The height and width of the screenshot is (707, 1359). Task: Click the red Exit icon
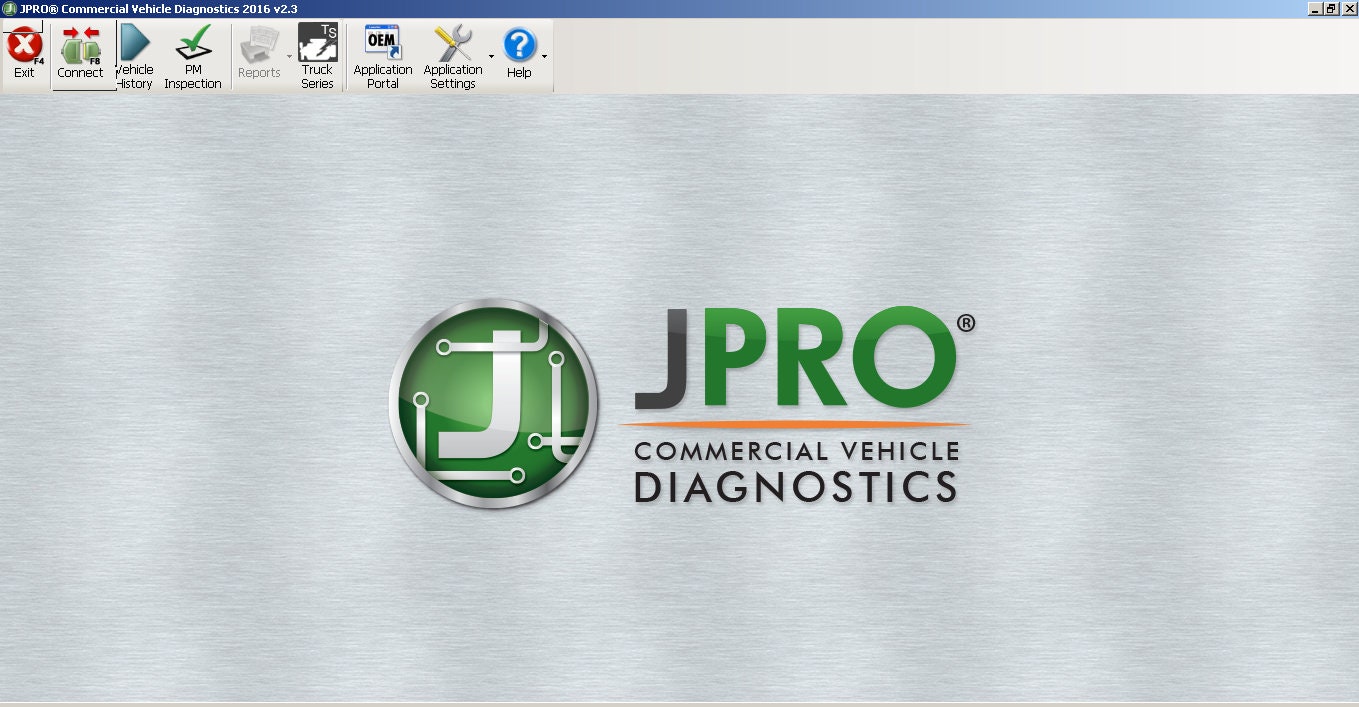click(x=24, y=46)
